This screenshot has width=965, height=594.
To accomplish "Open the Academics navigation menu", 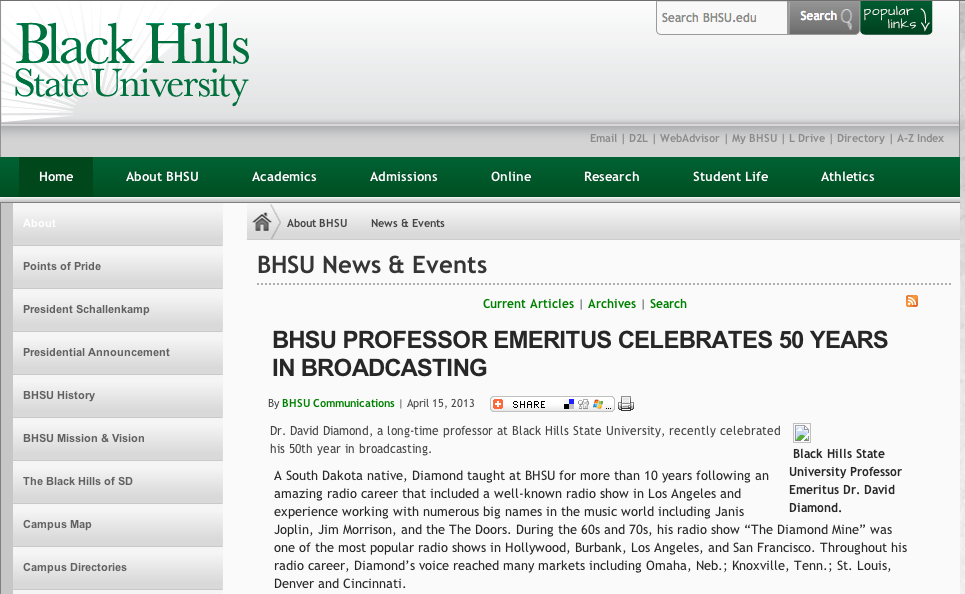I will (x=284, y=177).
